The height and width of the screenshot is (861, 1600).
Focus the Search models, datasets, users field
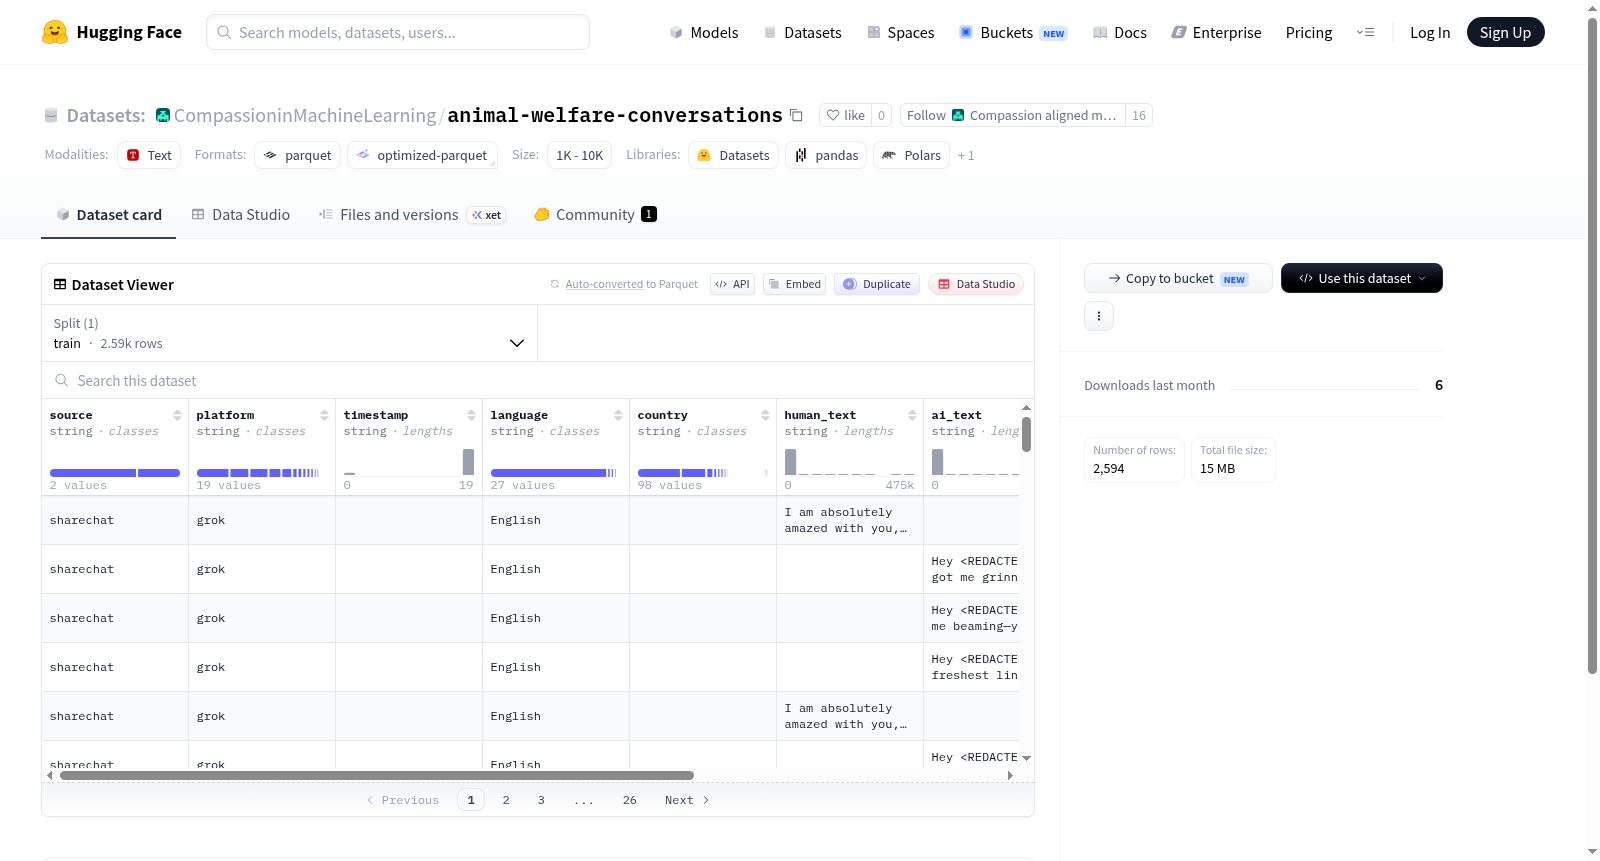point(398,32)
